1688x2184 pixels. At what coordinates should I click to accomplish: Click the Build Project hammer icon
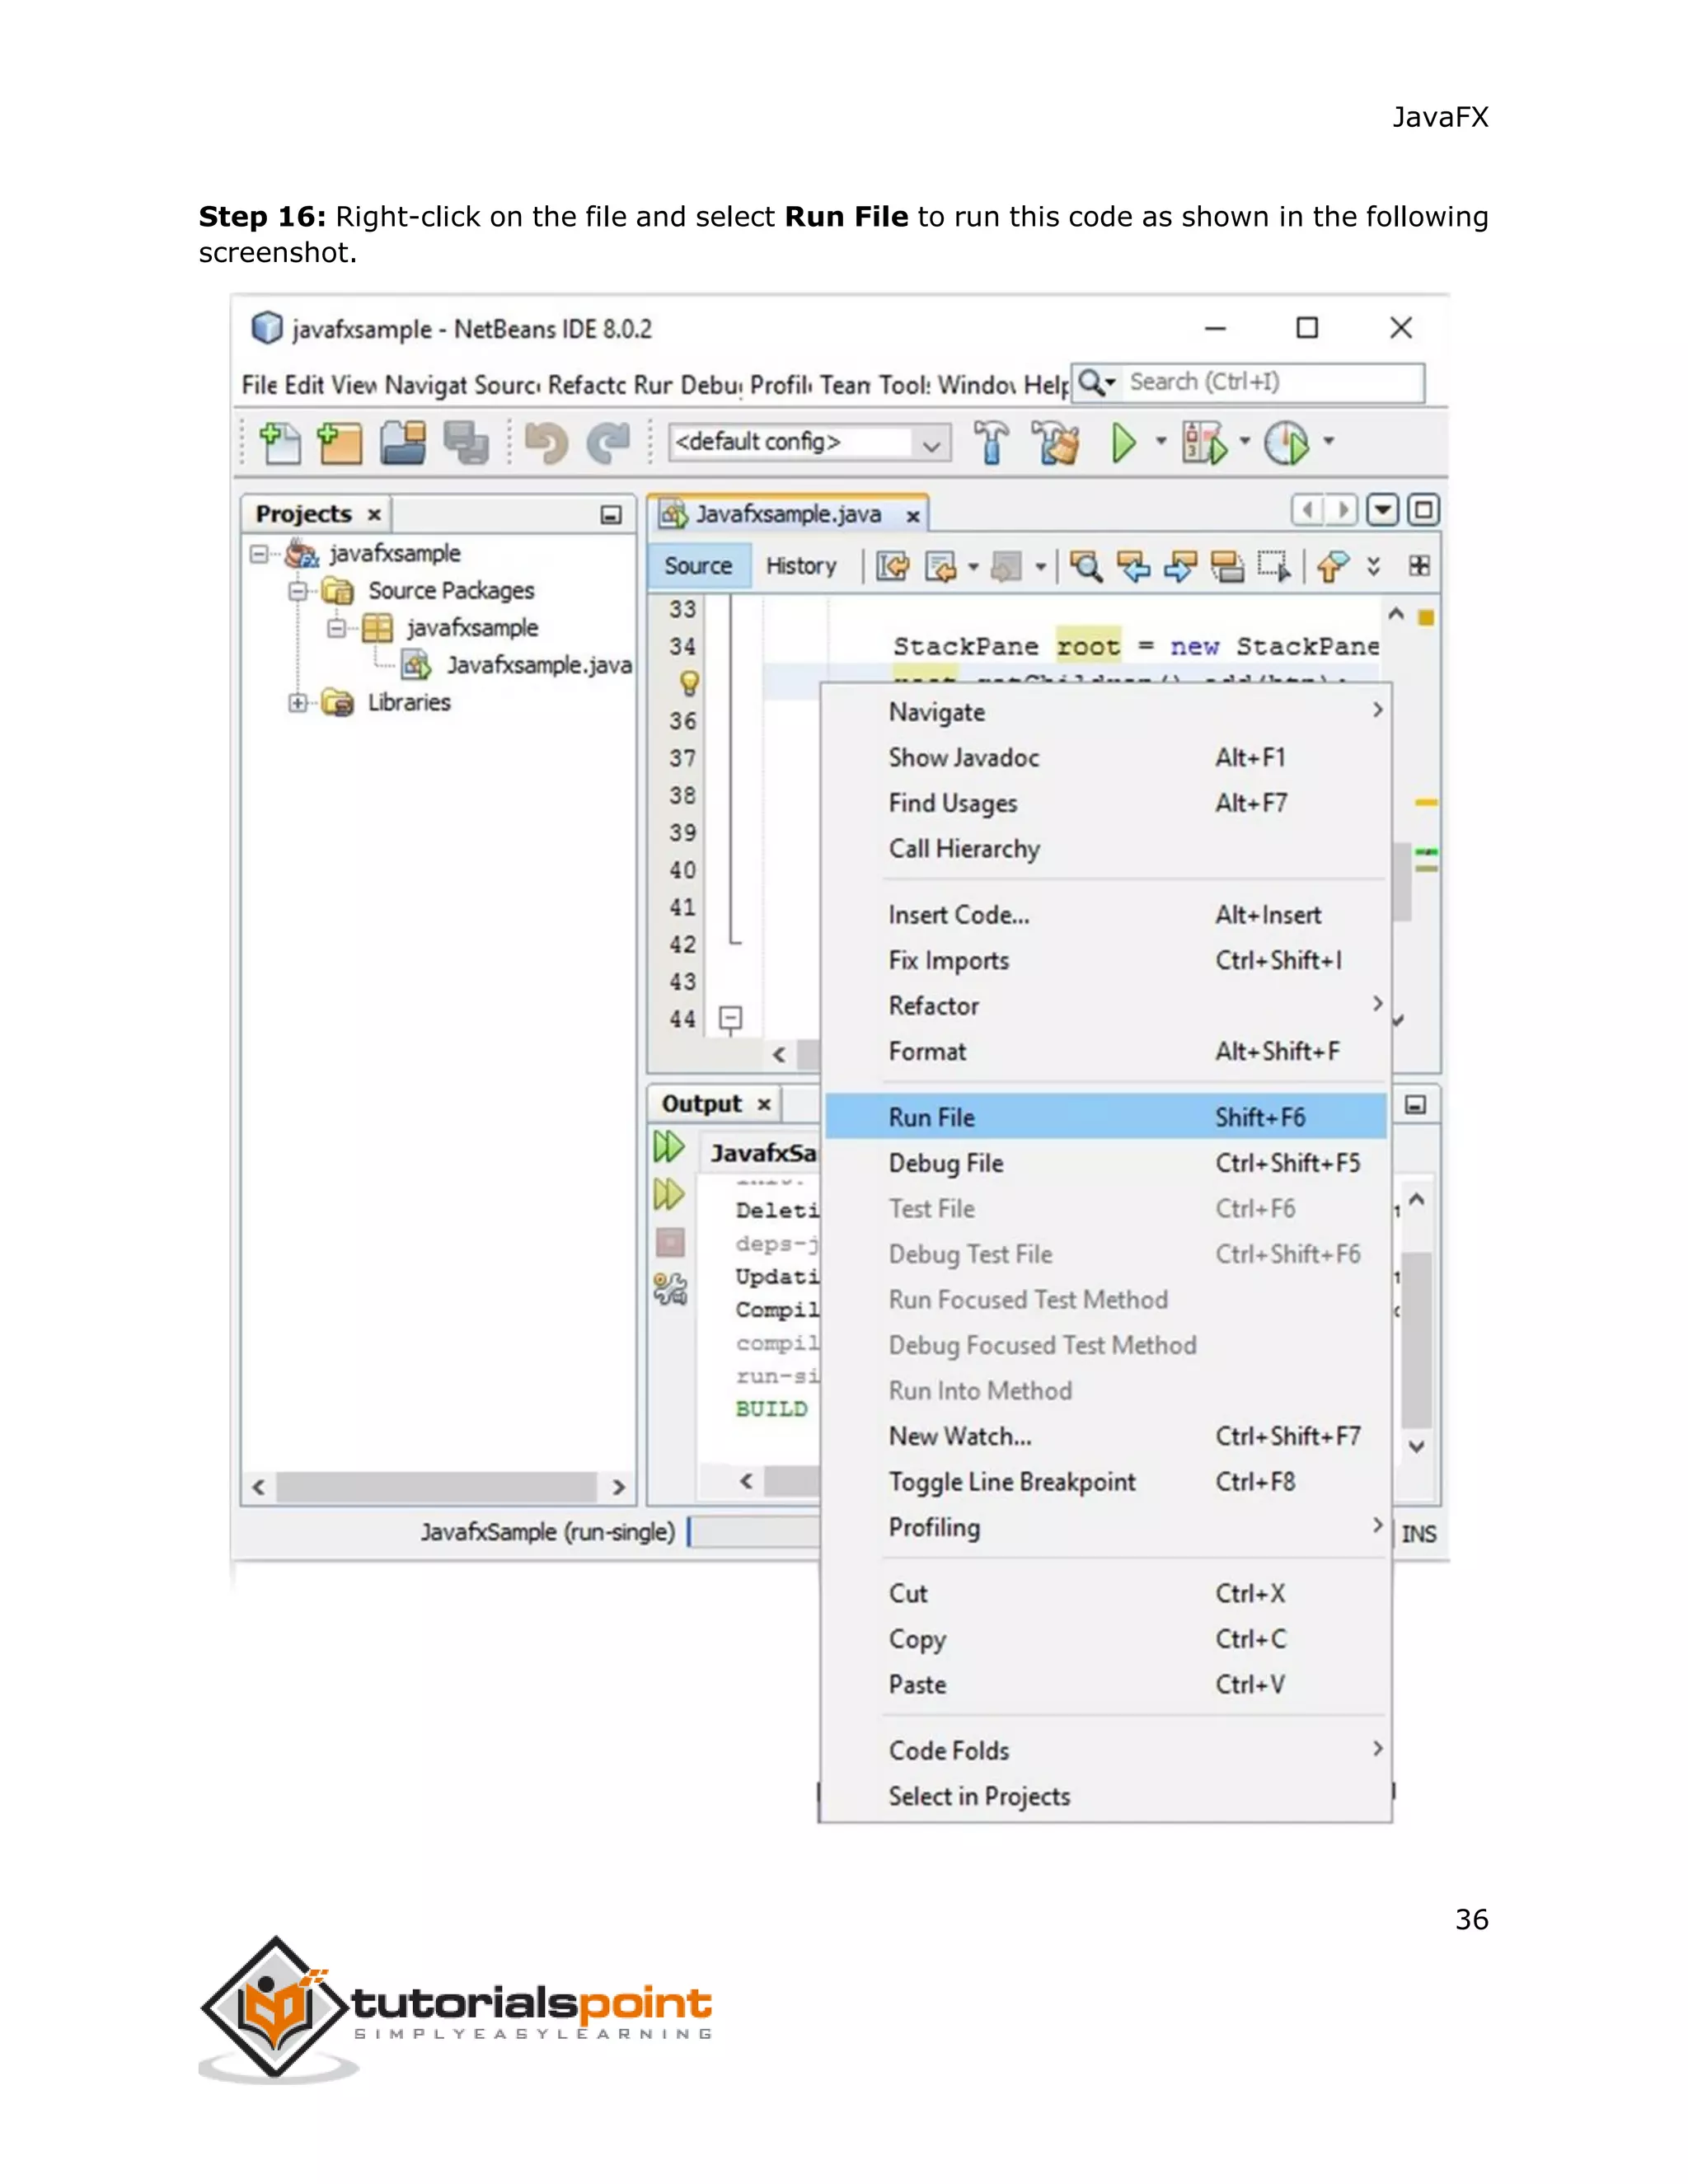(991, 442)
